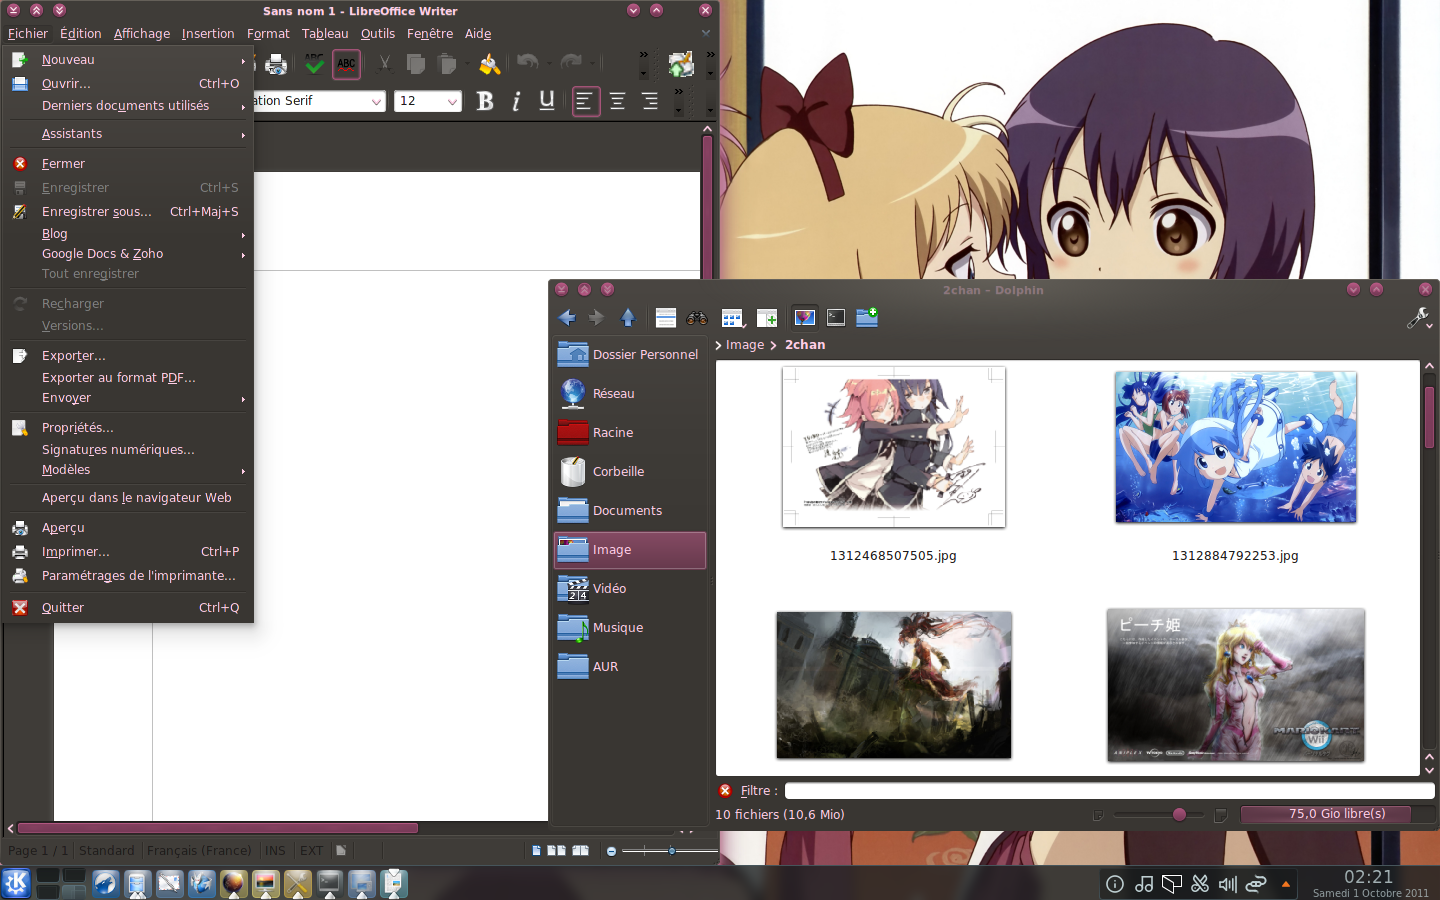Select Quitter in the Fichier menu
Image resolution: width=1440 pixels, height=900 pixels.
(129, 608)
